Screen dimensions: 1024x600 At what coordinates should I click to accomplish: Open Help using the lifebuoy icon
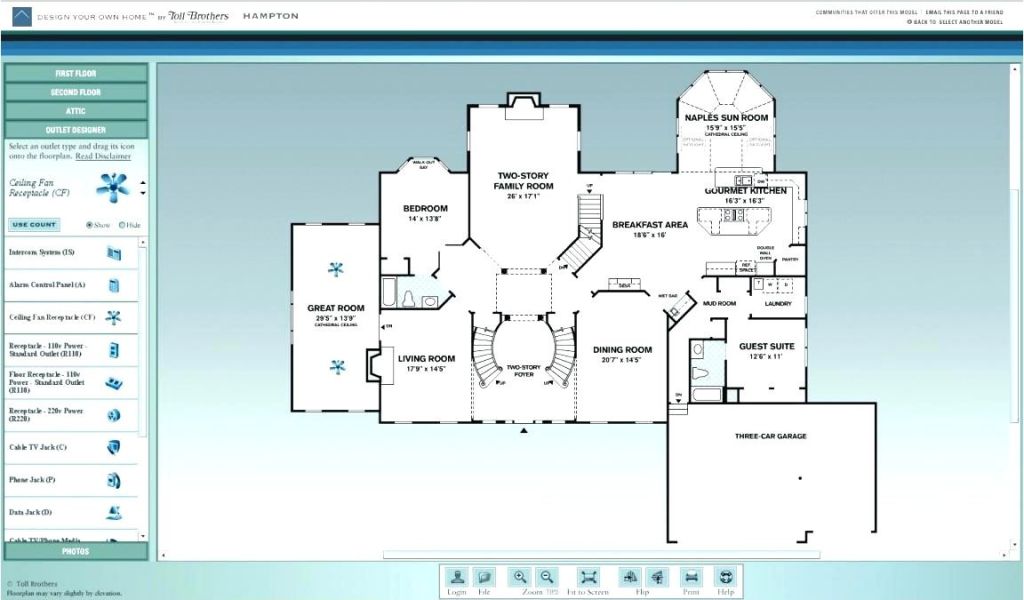click(725, 577)
